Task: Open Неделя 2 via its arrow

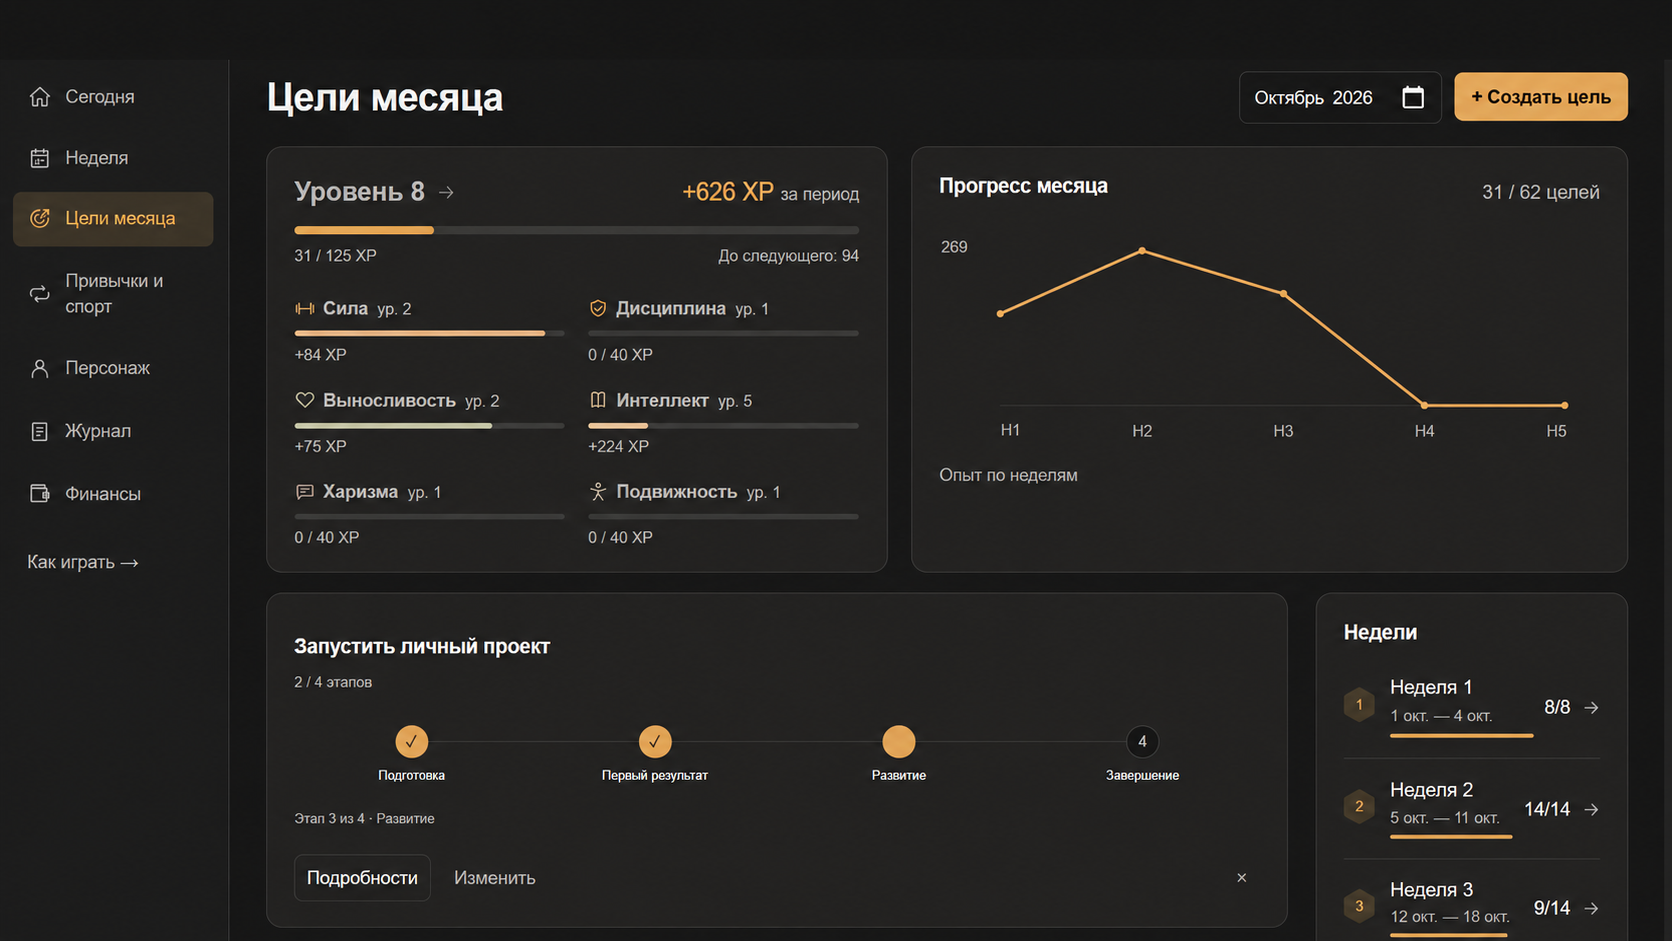Action: coord(1591,809)
